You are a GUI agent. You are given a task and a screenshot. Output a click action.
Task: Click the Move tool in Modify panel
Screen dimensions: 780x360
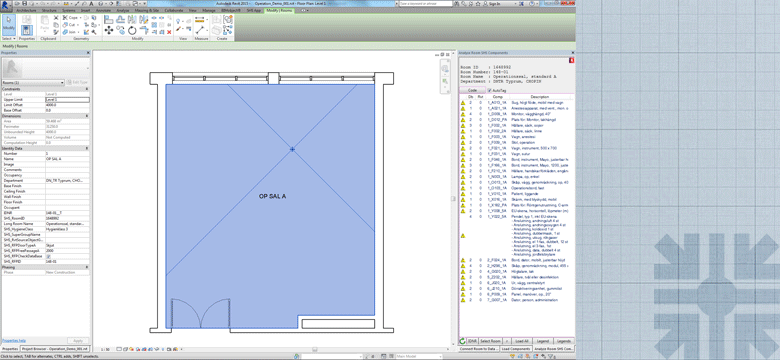109,30
